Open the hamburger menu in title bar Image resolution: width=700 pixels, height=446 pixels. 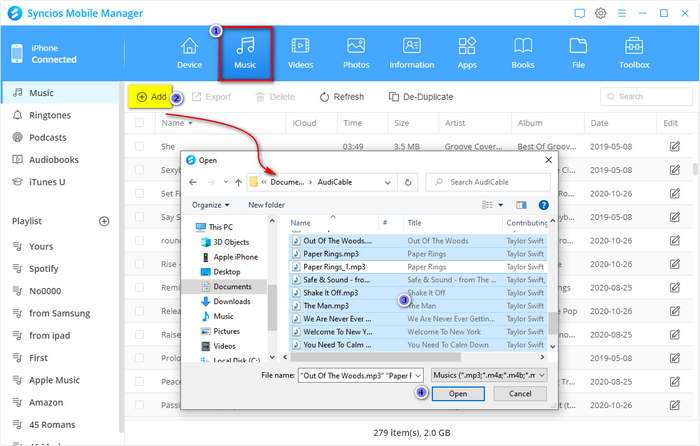coord(621,13)
